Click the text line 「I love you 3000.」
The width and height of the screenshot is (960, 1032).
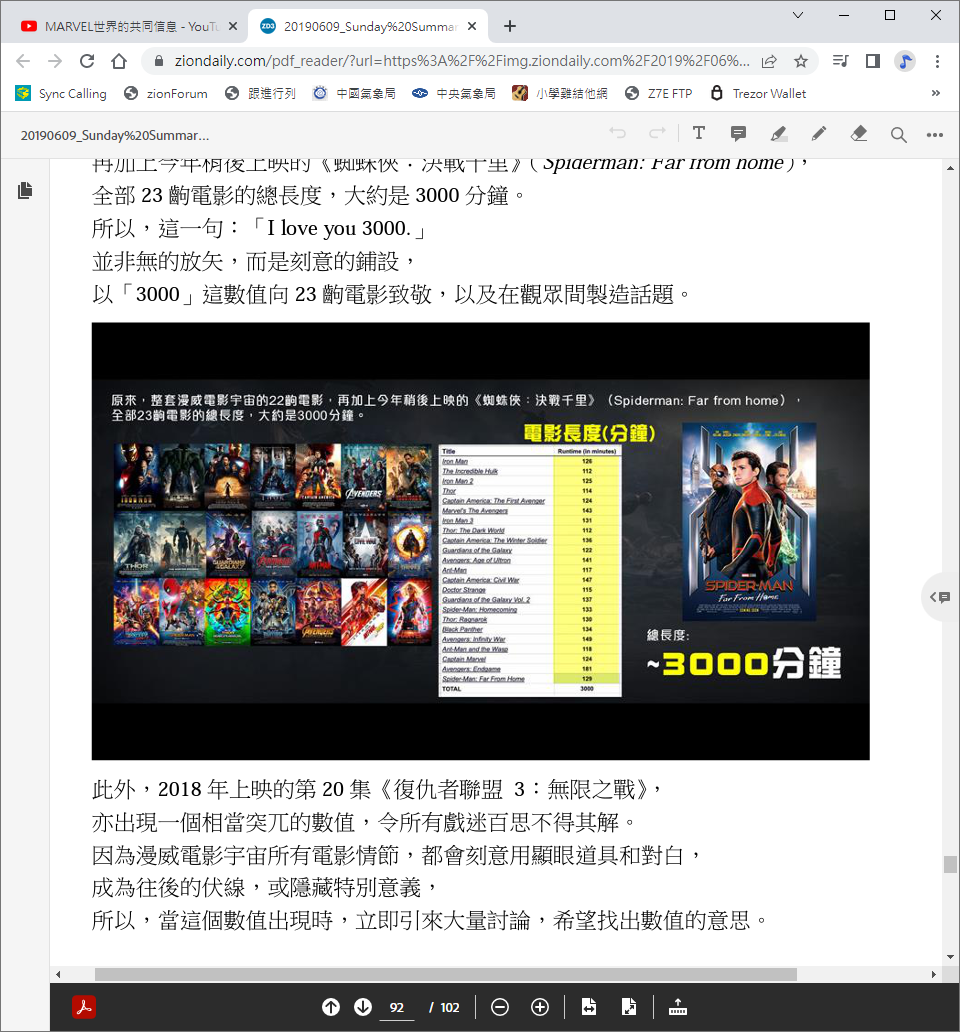coord(339,228)
